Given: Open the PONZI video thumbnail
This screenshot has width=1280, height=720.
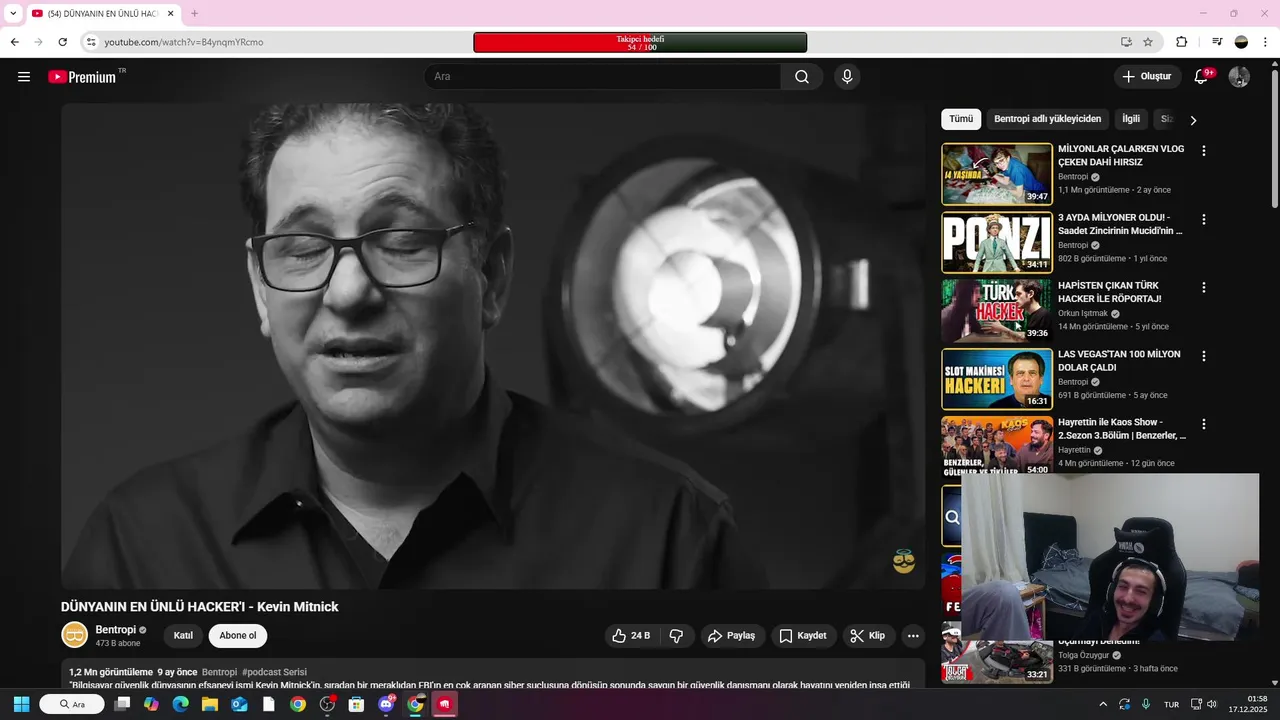Looking at the screenshot, I should [x=997, y=242].
